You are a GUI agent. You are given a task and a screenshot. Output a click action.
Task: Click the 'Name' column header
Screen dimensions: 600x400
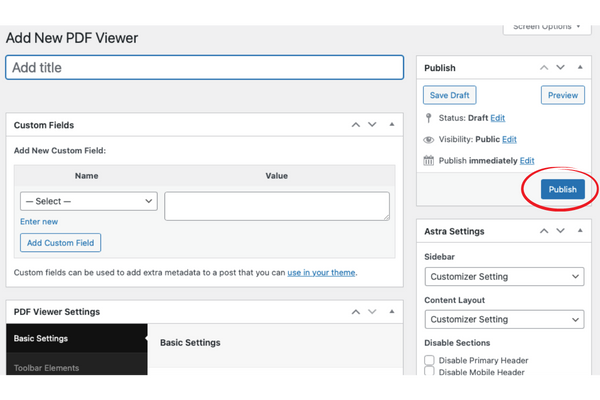click(86, 176)
